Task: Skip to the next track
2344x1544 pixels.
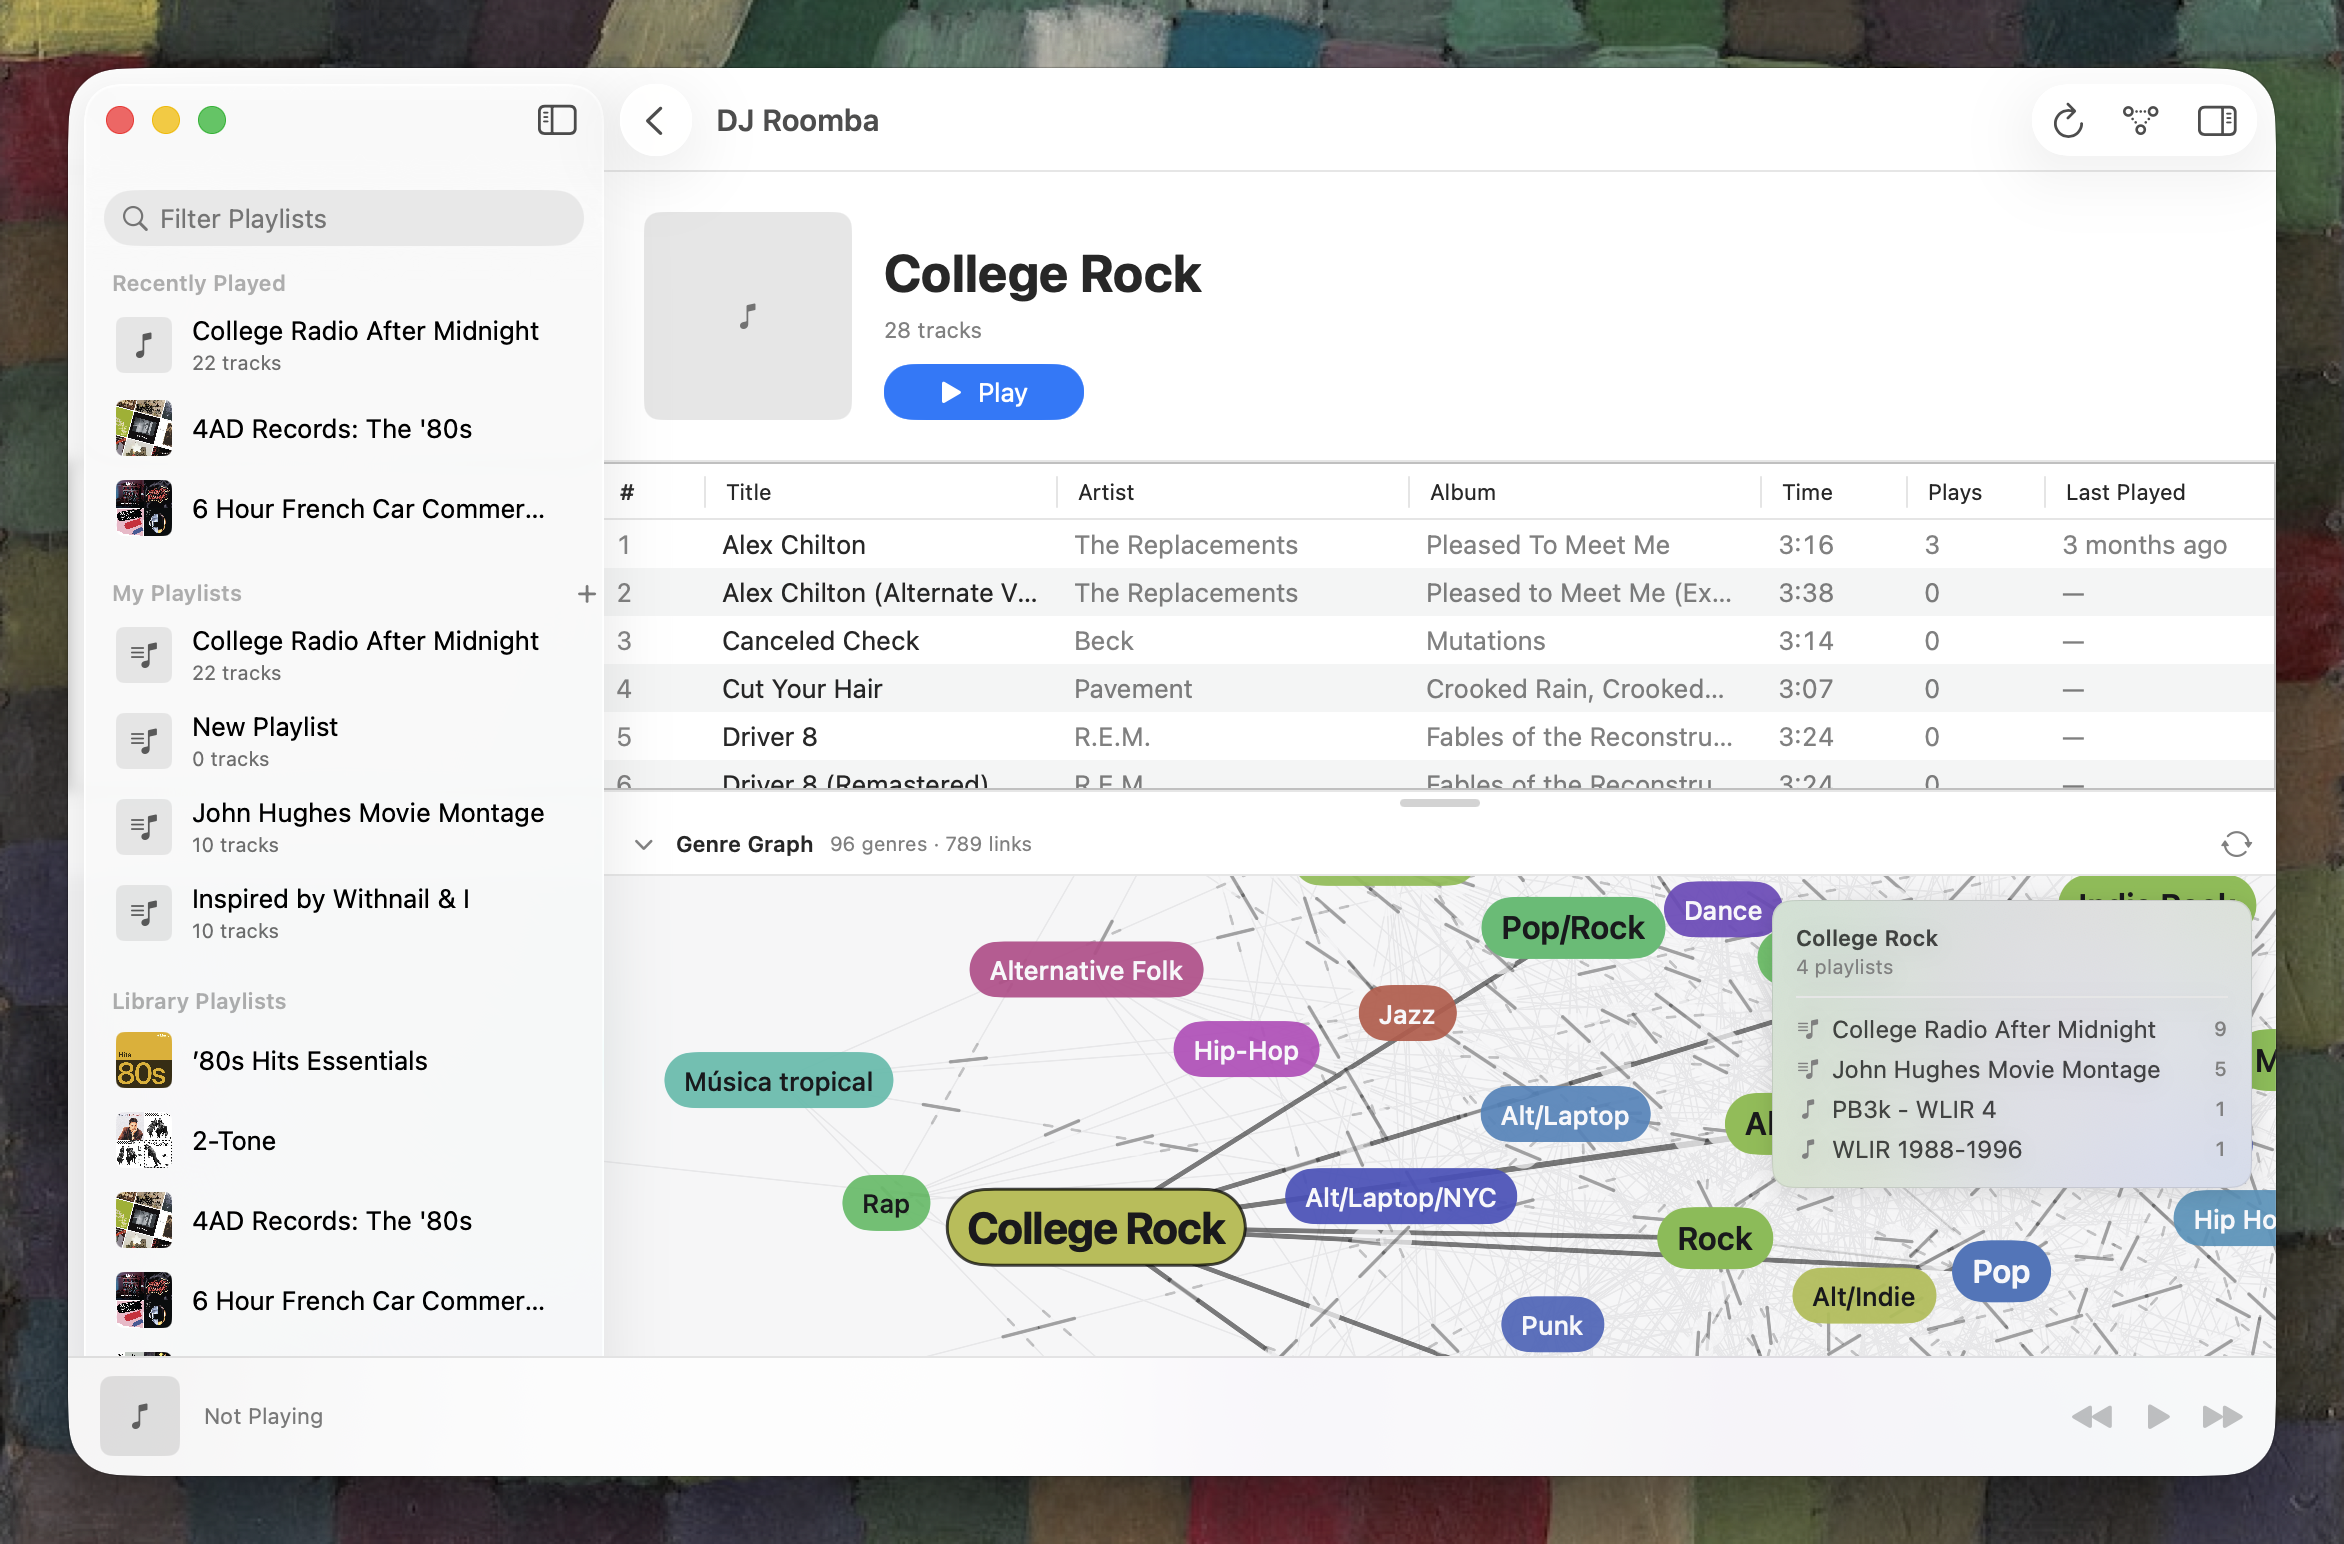Action: pyautogui.click(x=2222, y=1416)
